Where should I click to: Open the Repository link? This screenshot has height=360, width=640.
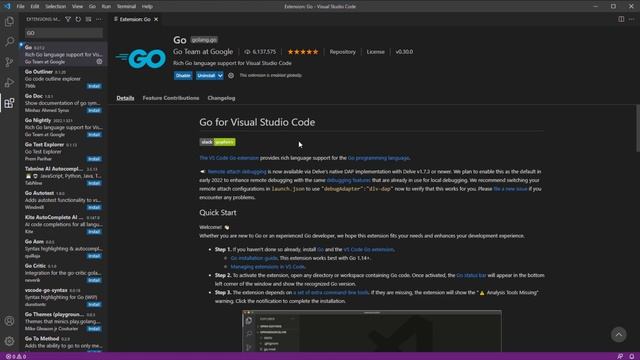click(x=342, y=52)
